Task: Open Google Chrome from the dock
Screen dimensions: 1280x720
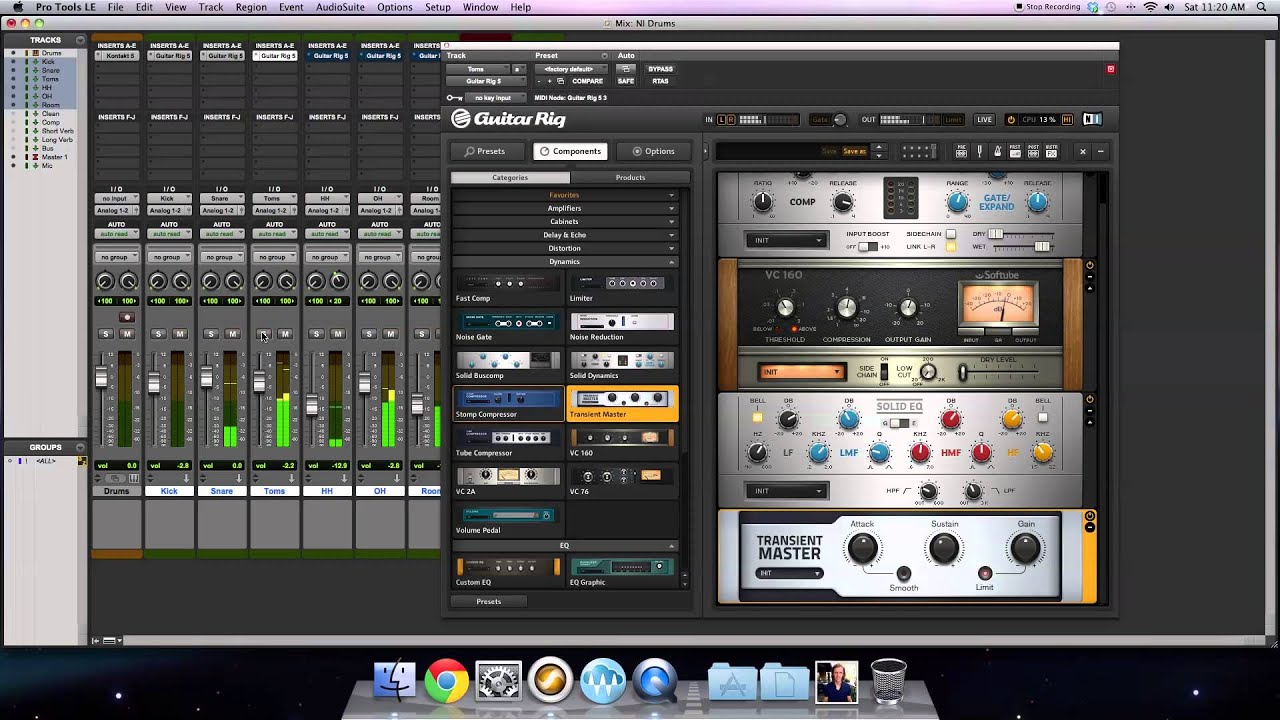Action: coord(446,682)
